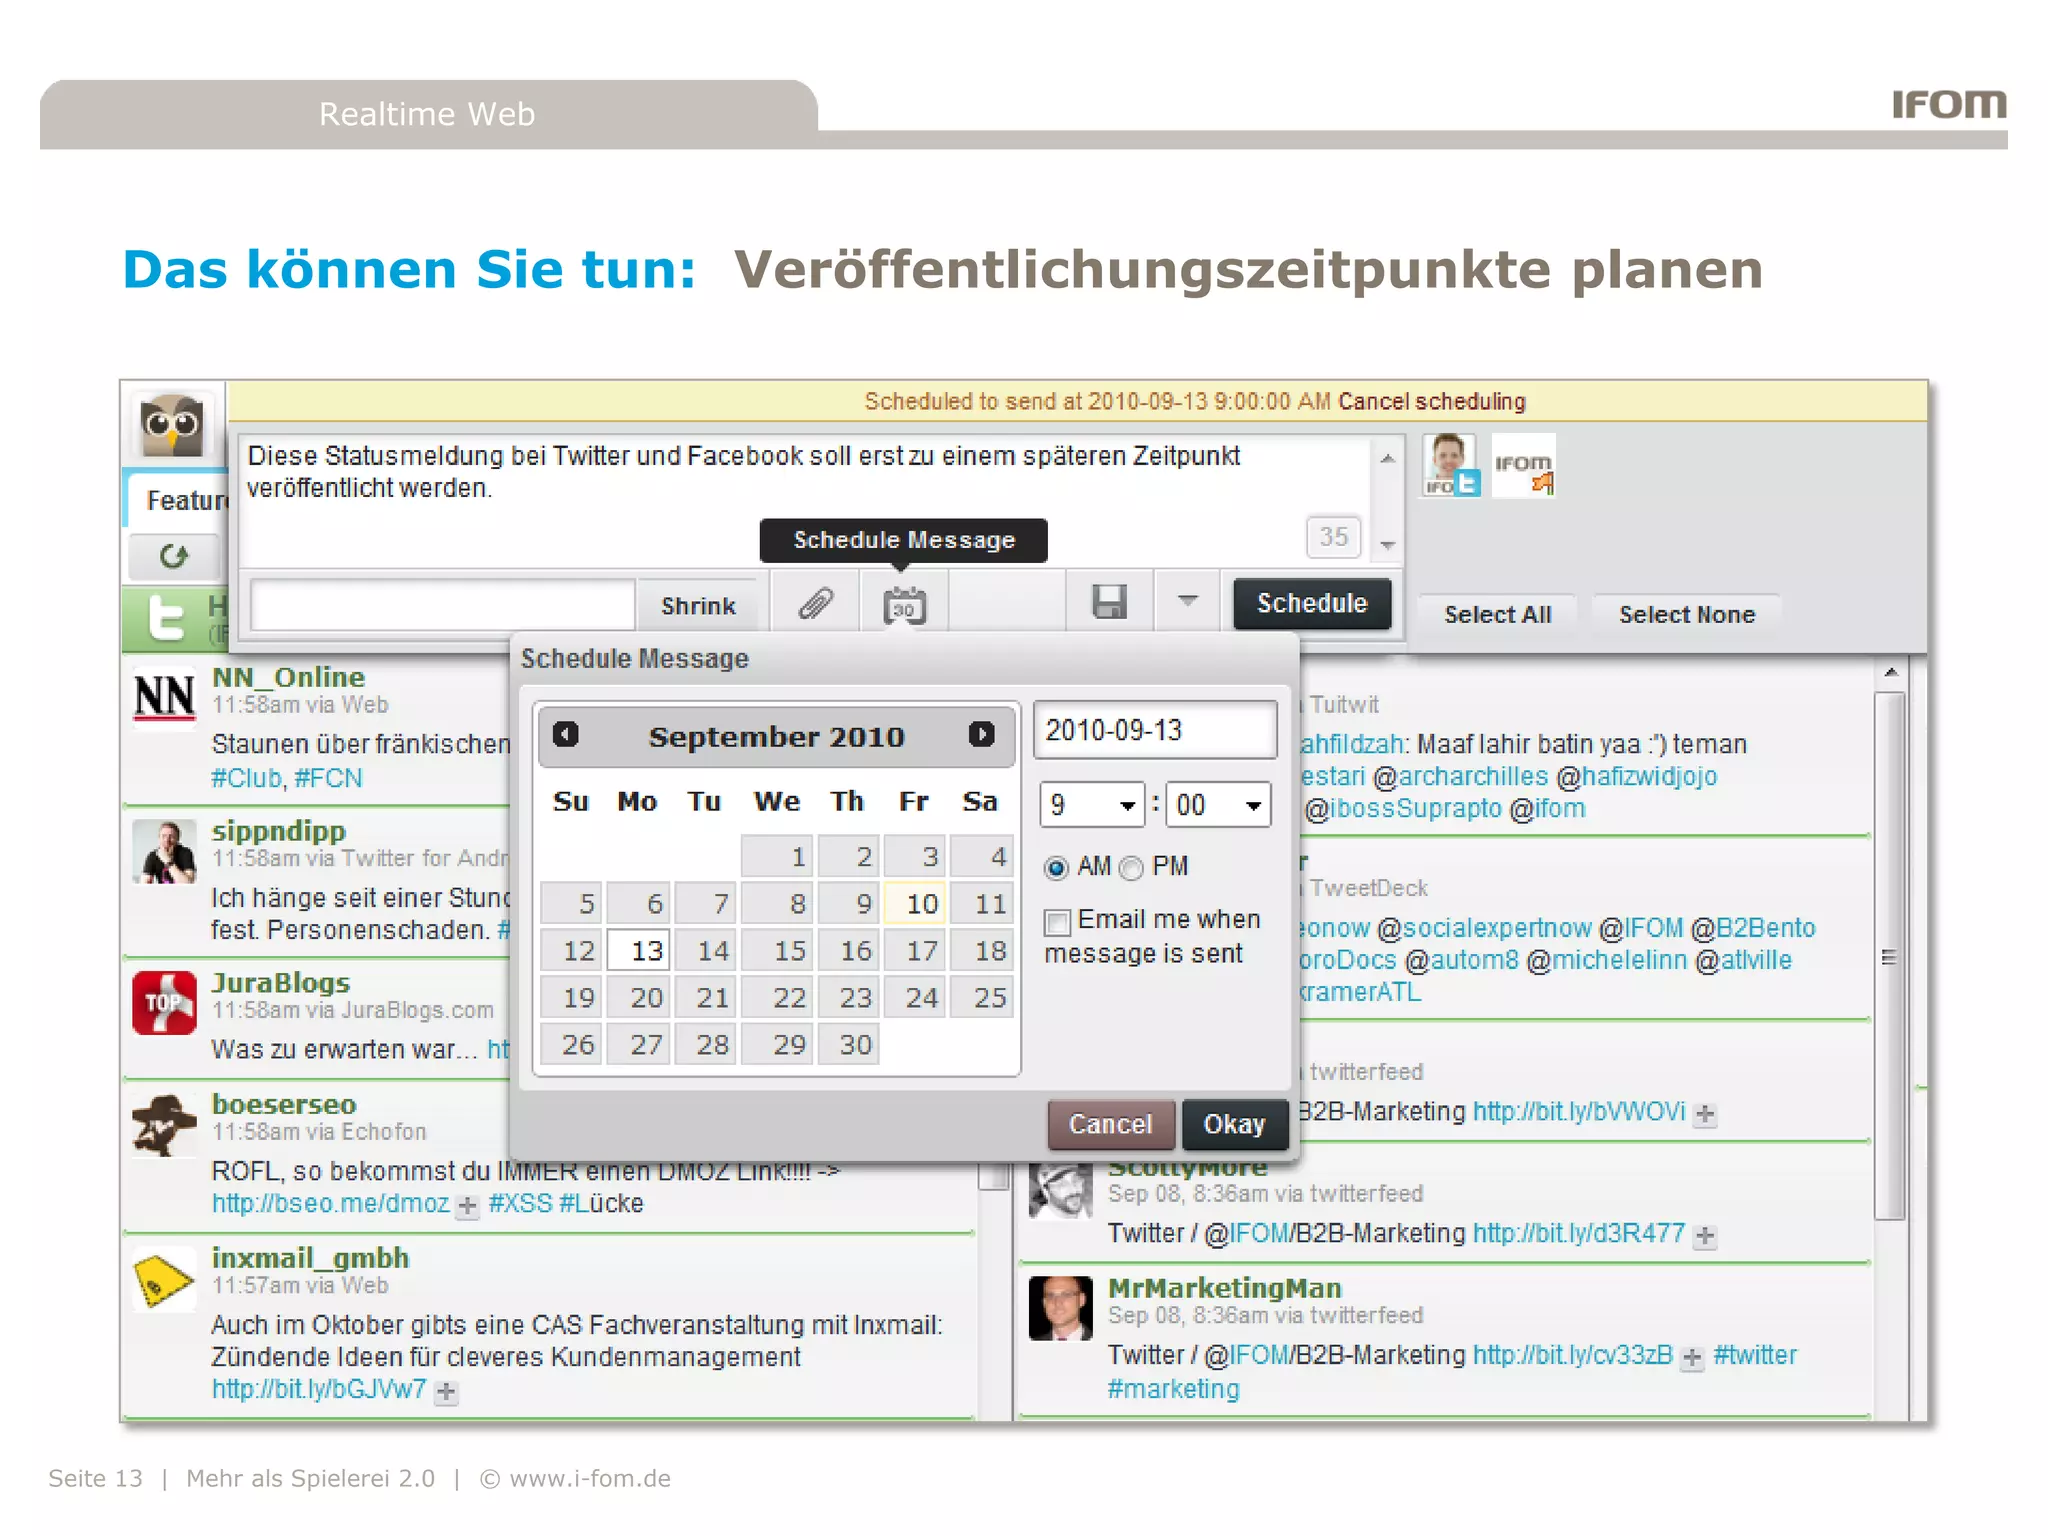This screenshot has height=1536, width=2048.
Task: Select September 10 in the calendar
Action: point(914,903)
